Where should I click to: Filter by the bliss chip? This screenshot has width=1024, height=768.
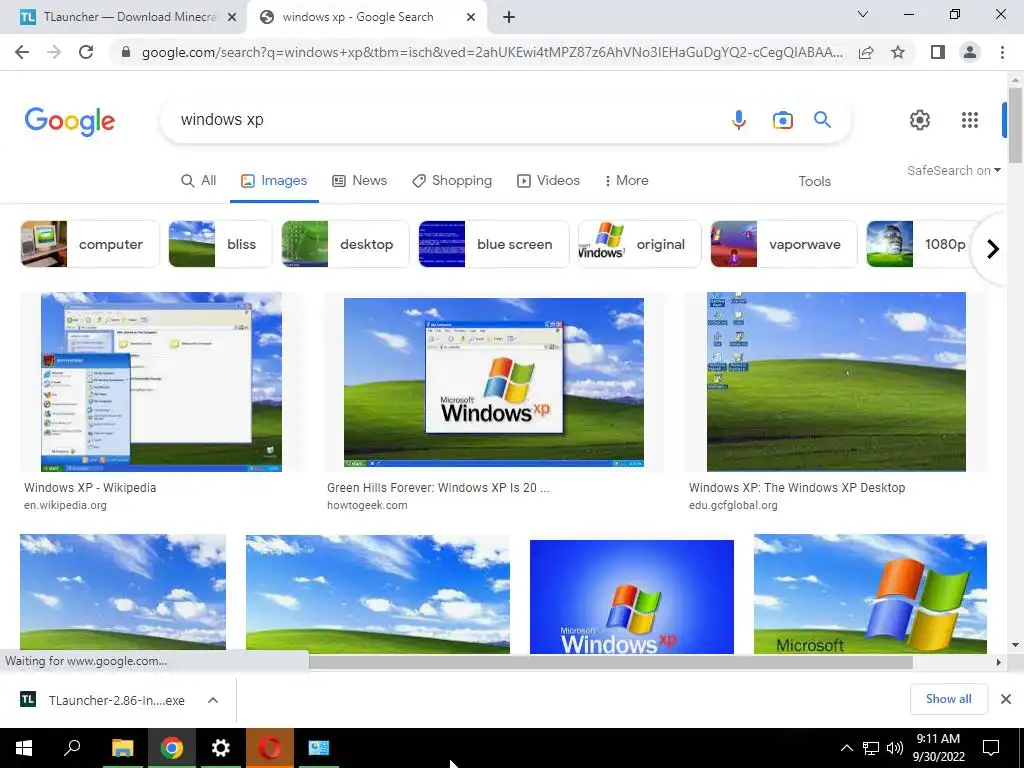(x=220, y=244)
